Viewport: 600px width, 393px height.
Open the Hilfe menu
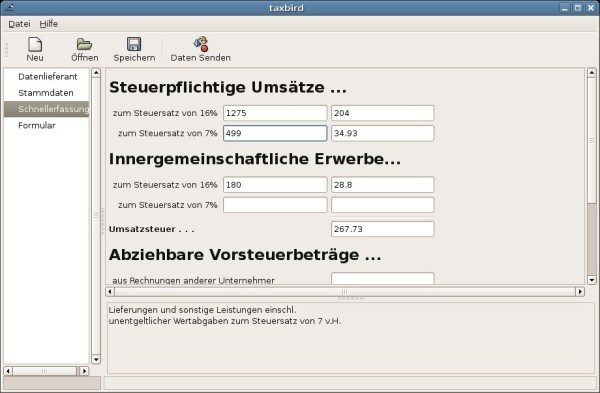(49, 24)
